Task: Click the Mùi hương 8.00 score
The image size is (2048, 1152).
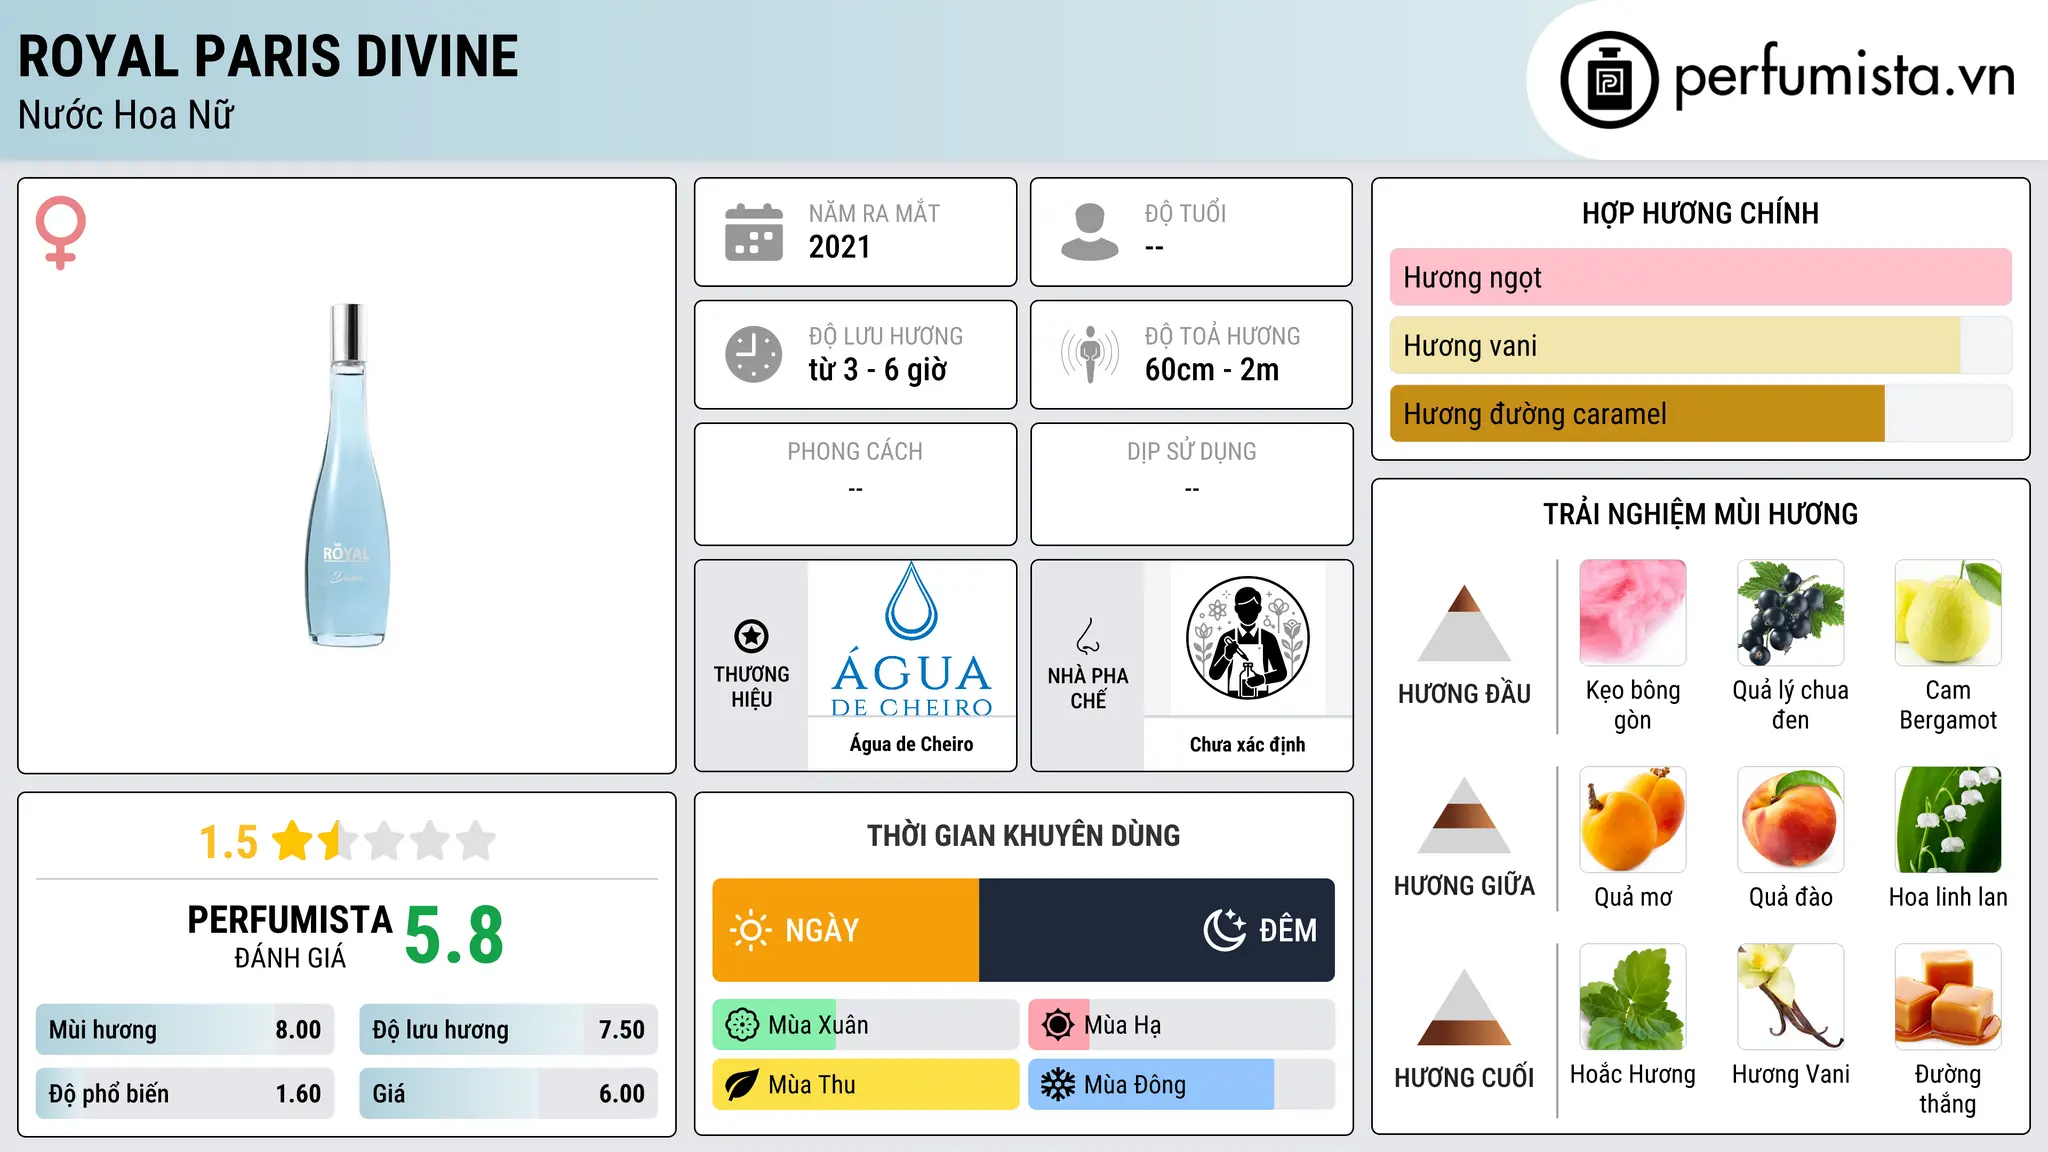Action: [185, 1030]
